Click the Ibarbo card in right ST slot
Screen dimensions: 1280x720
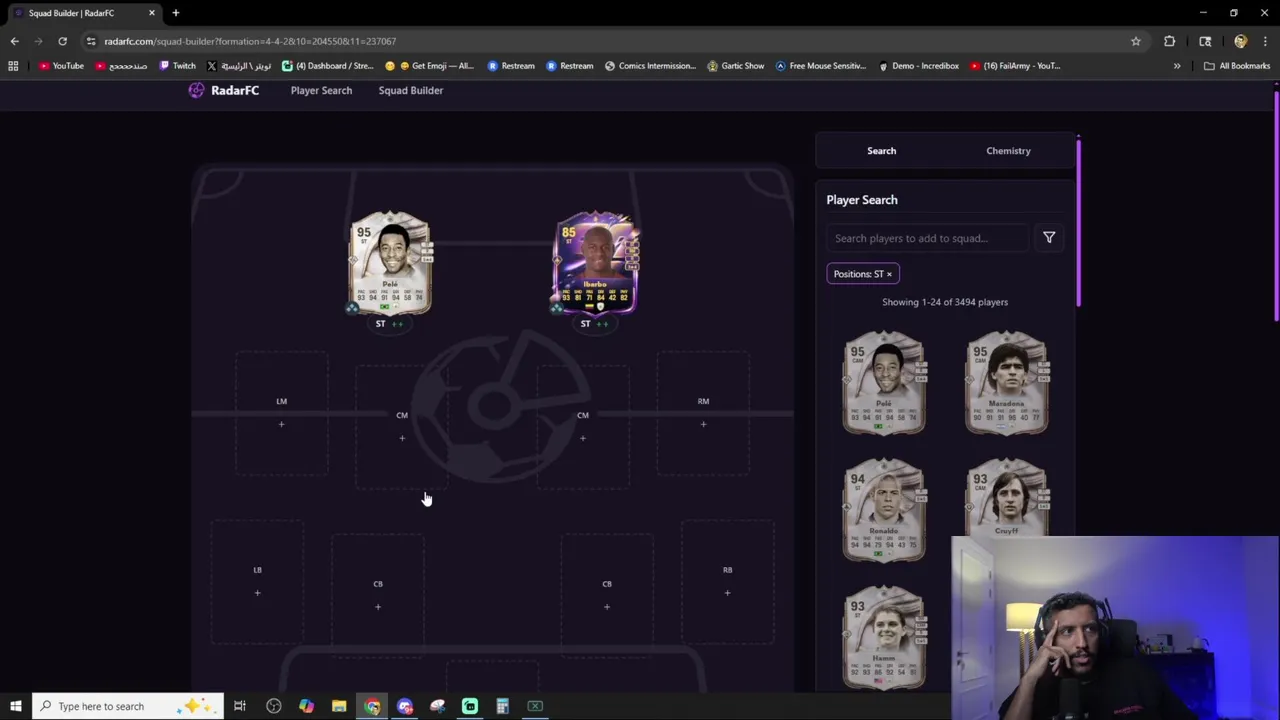click(x=596, y=263)
